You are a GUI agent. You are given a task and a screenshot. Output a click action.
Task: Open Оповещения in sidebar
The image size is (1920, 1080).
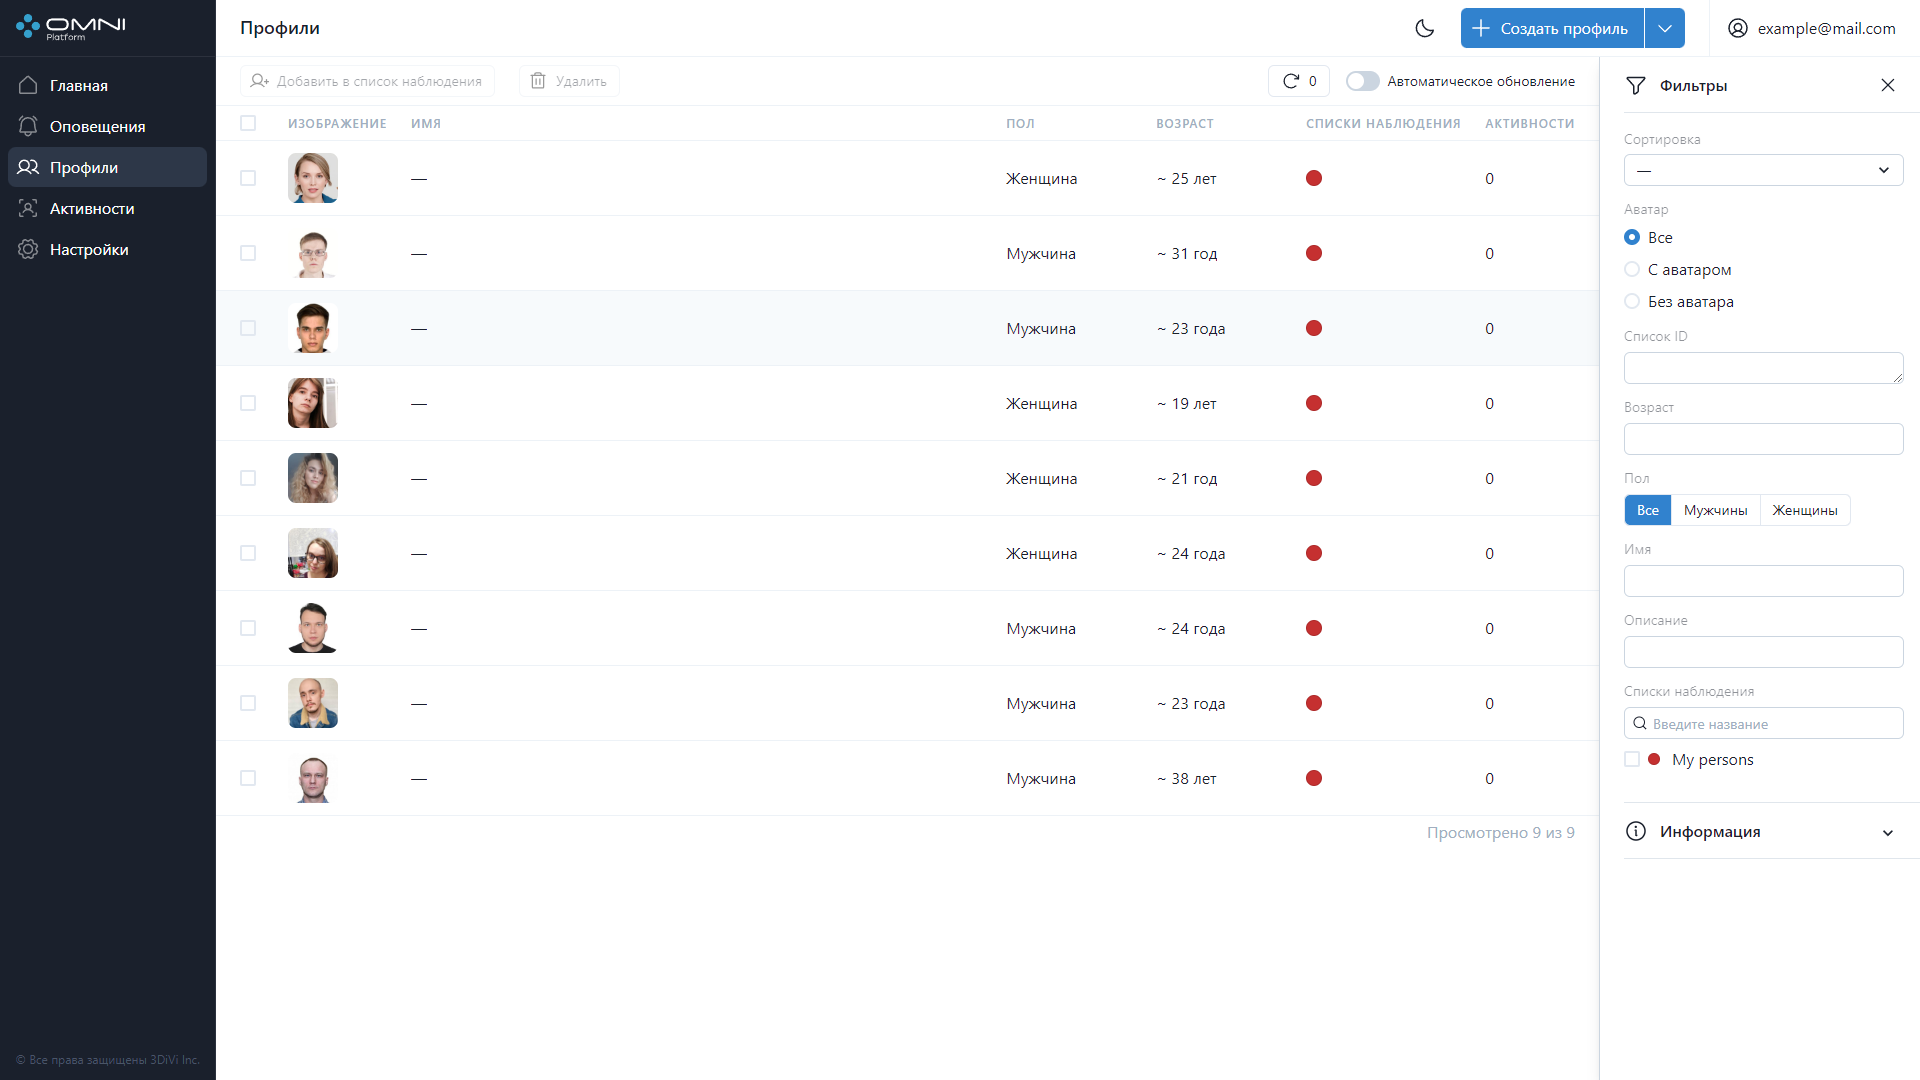(x=107, y=126)
